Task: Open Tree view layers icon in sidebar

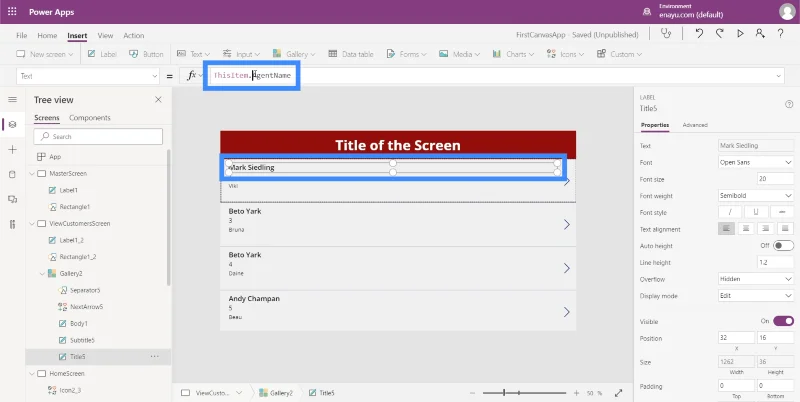Action: [x=13, y=124]
